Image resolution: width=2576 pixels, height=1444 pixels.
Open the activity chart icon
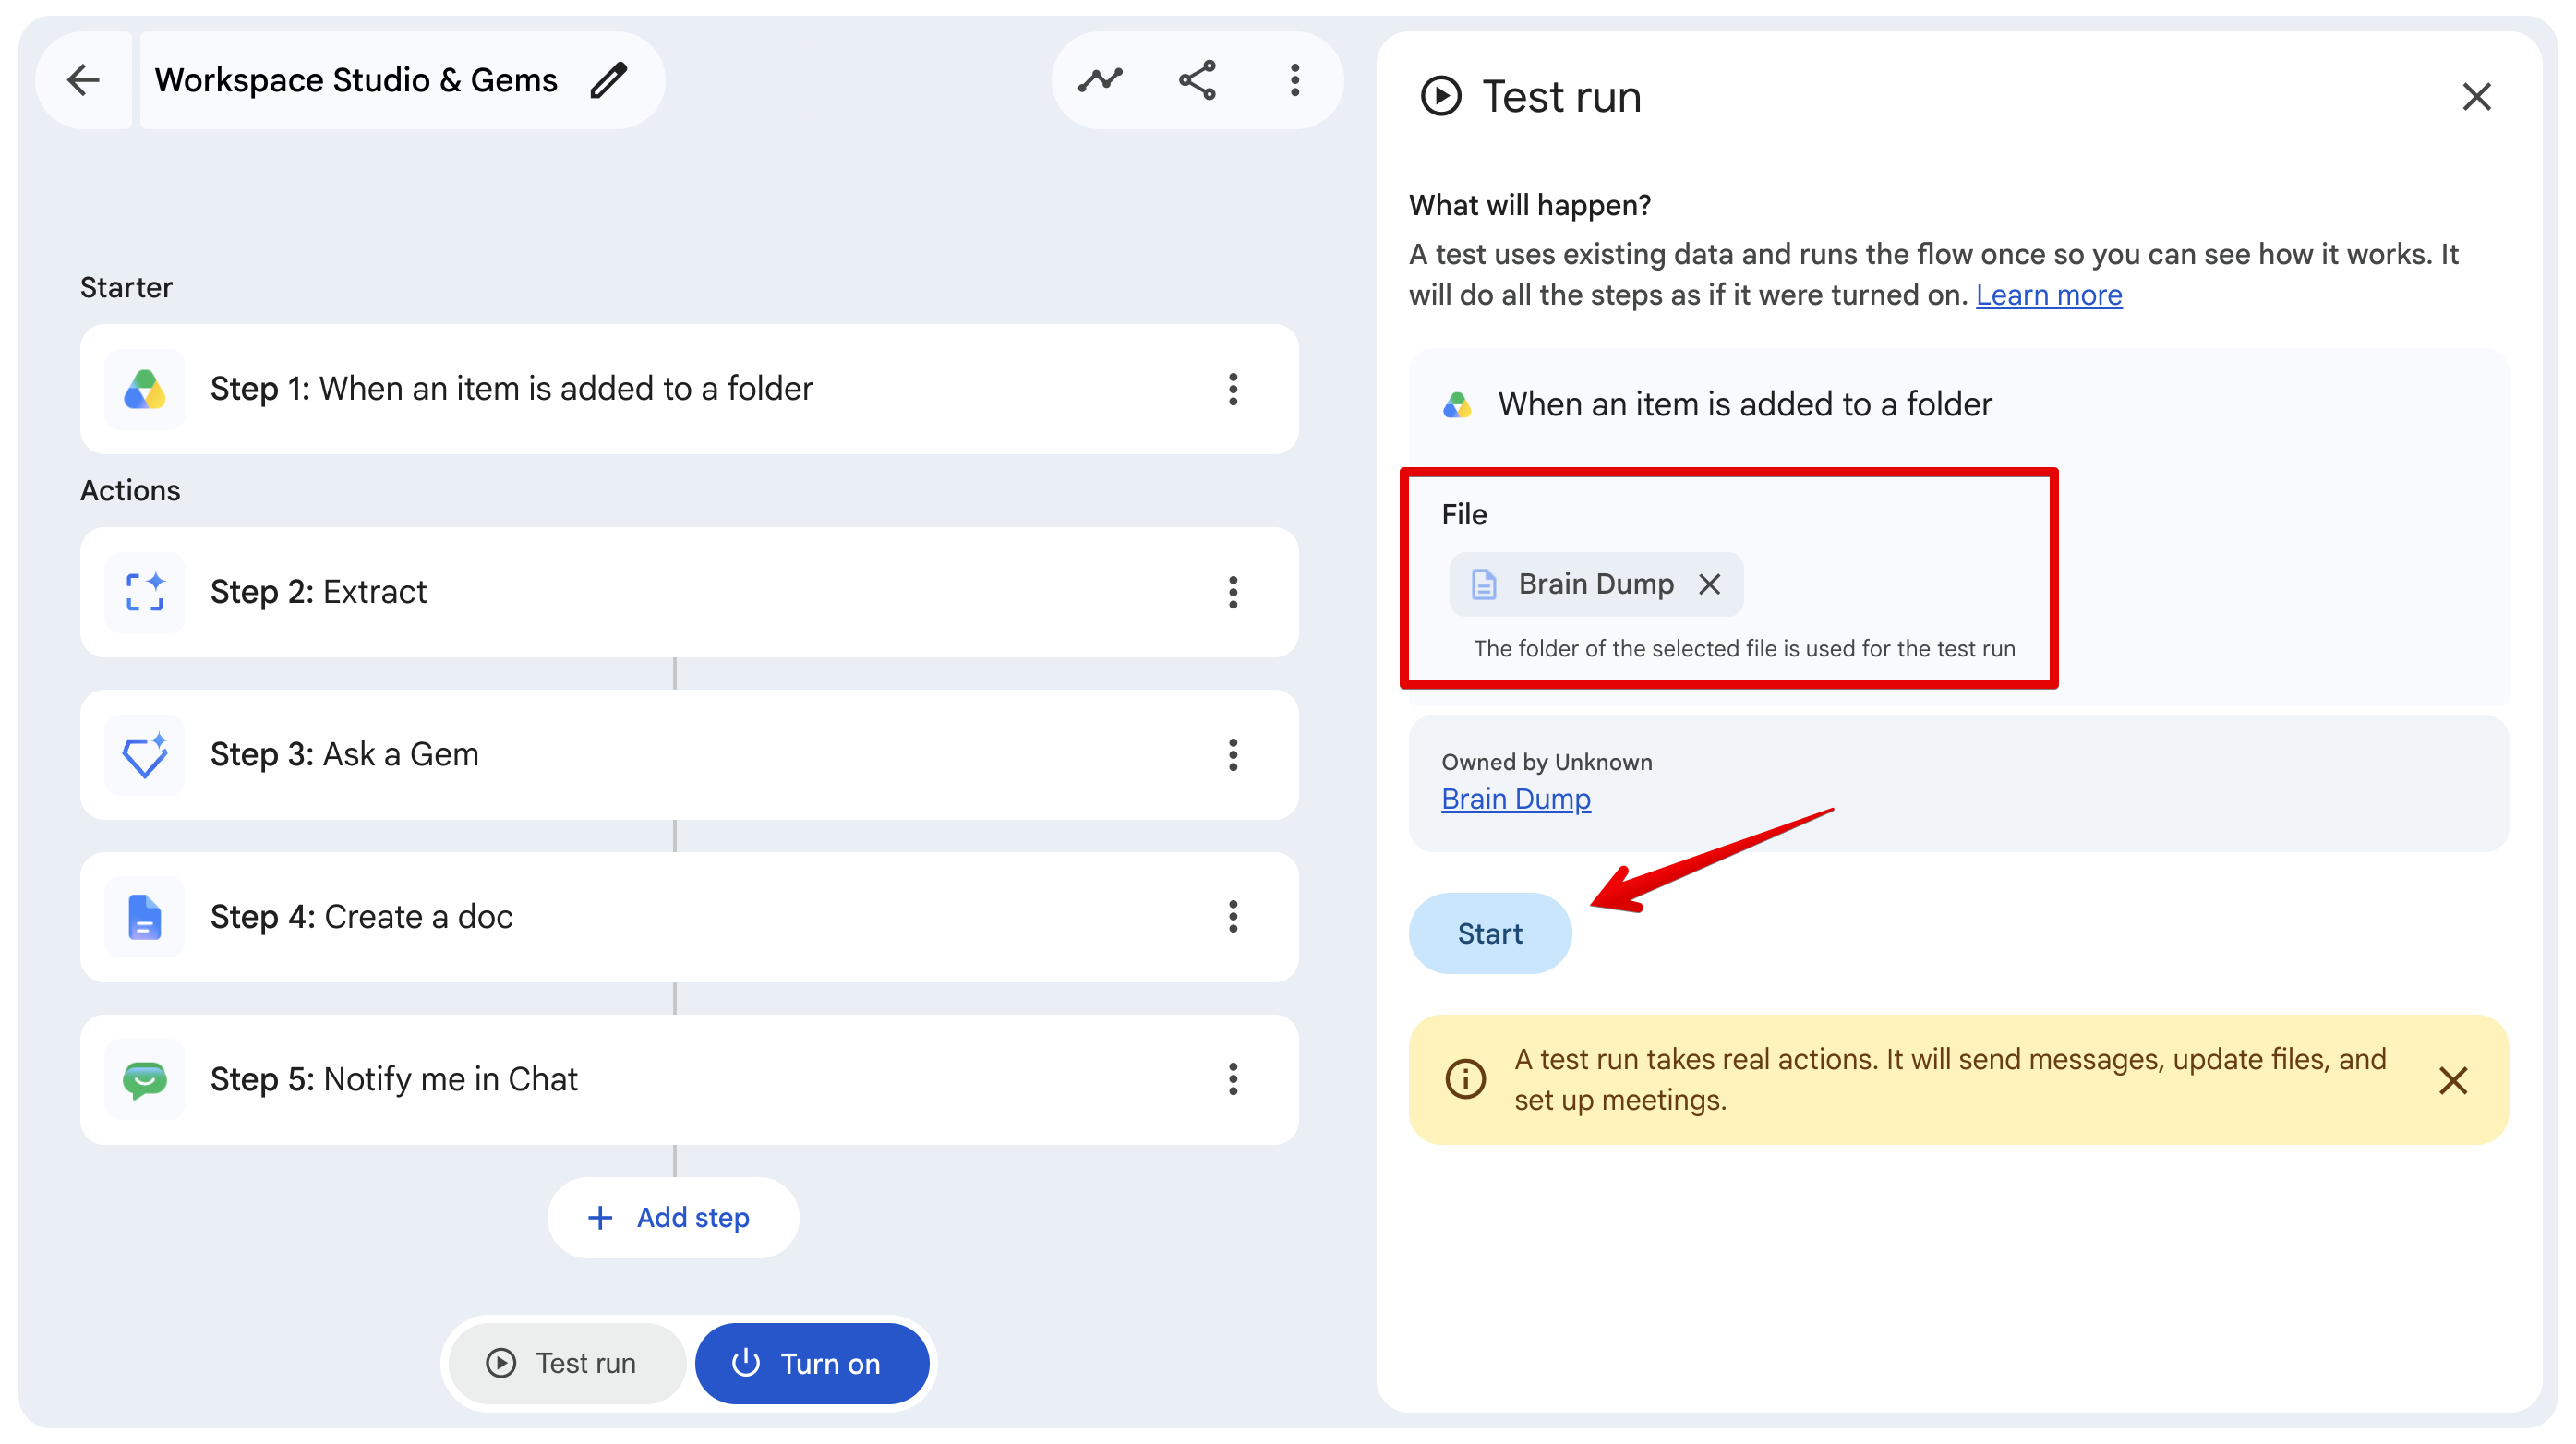coord(1100,80)
